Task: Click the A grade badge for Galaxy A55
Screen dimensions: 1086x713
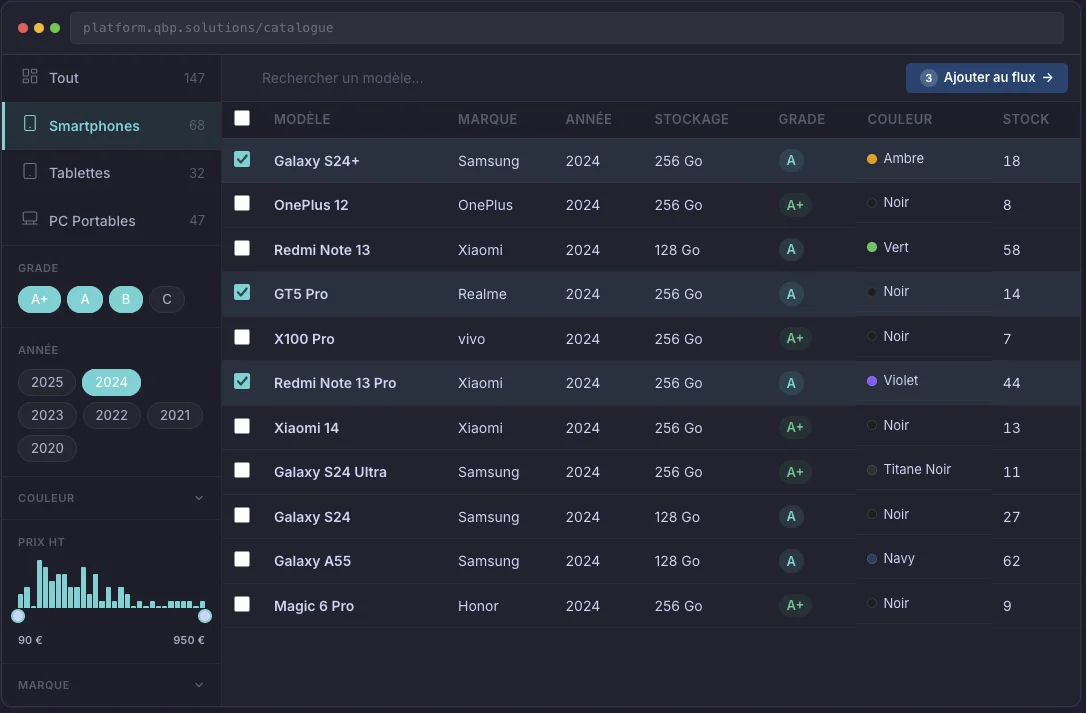Action: pyautogui.click(x=791, y=561)
